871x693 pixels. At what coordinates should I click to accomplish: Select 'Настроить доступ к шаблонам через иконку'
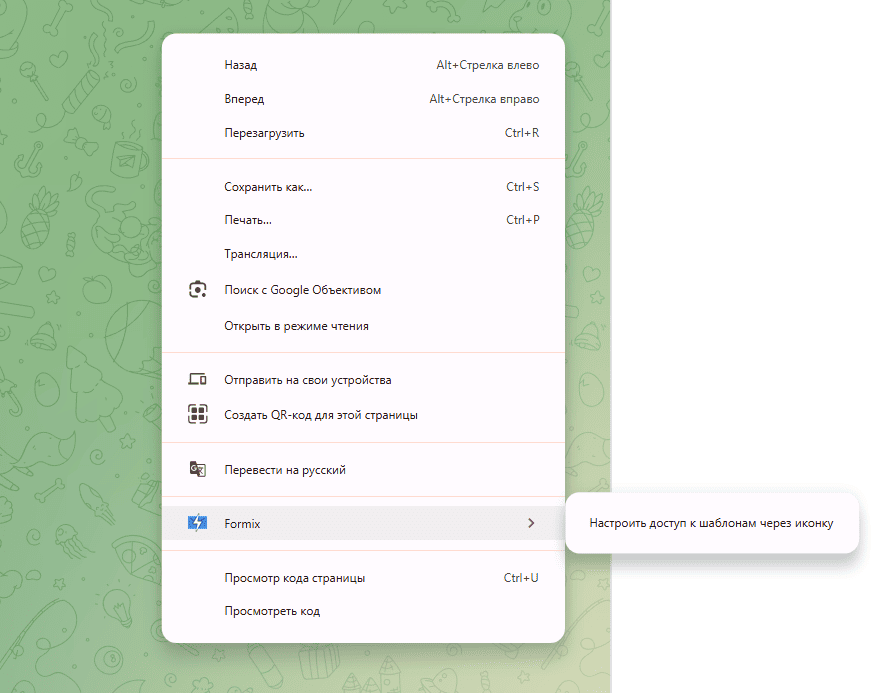click(x=711, y=523)
